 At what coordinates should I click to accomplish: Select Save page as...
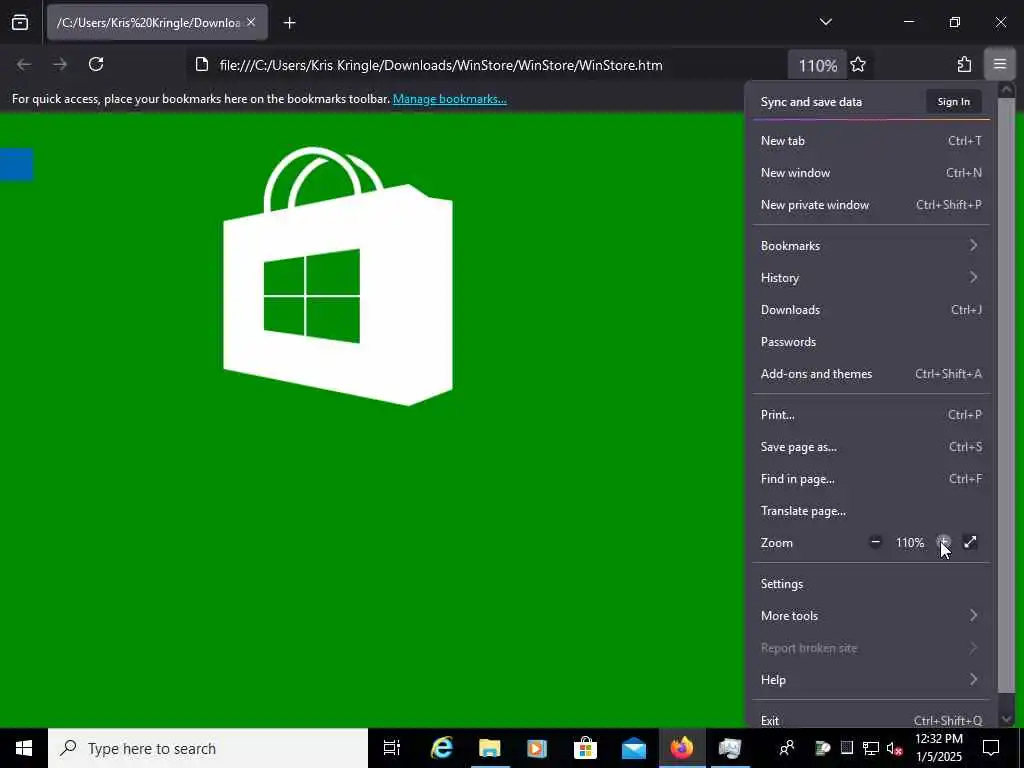pos(871,447)
